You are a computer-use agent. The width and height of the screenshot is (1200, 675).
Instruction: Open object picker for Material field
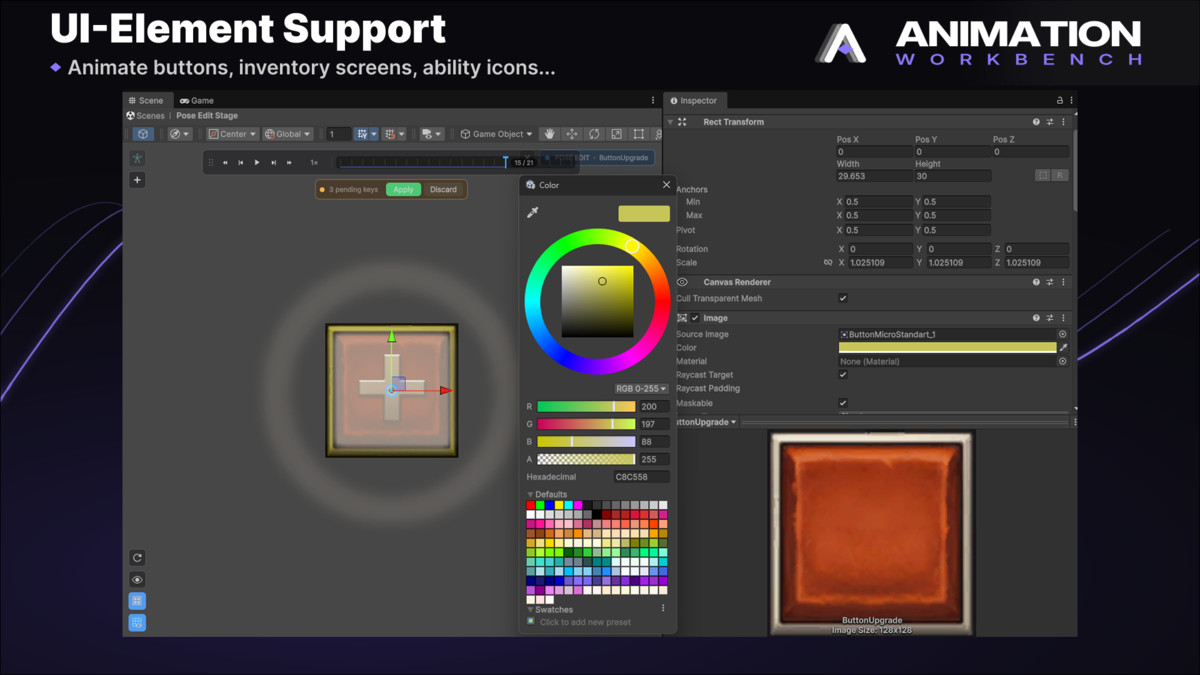click(1062, 361)
